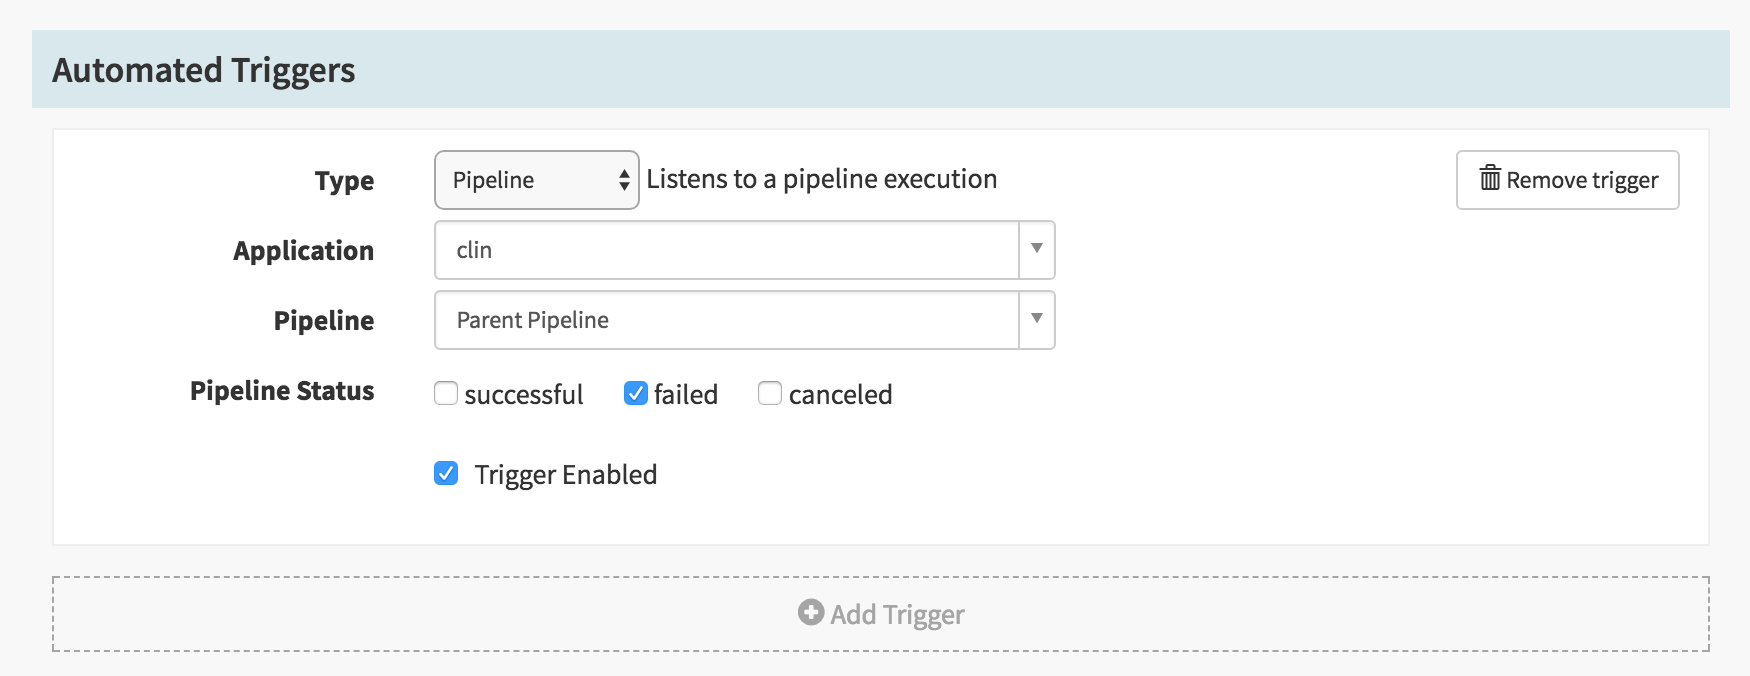Click the 'canceled' status label text
This screenshot has height=676, width=1750.
click(x=840, y=394)
